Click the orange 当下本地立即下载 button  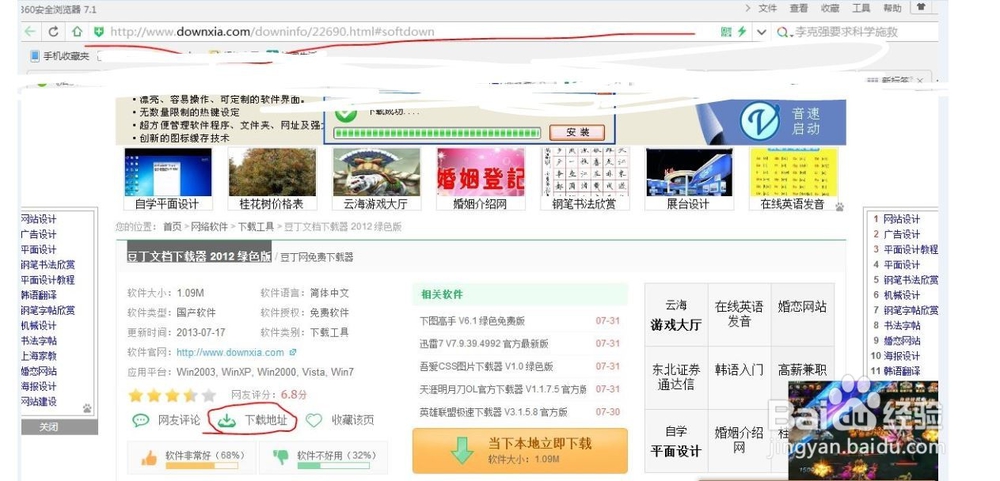pos(520,450)
